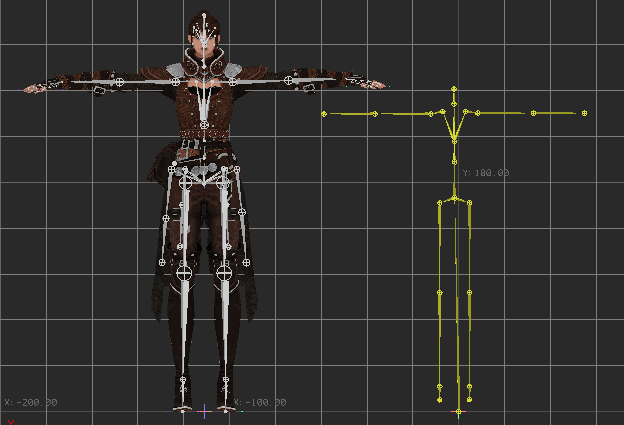The image size is (624, 425).
Task: Pick the yellow skeleton's screen-right knee joint
Action: [x=469, y=293]
